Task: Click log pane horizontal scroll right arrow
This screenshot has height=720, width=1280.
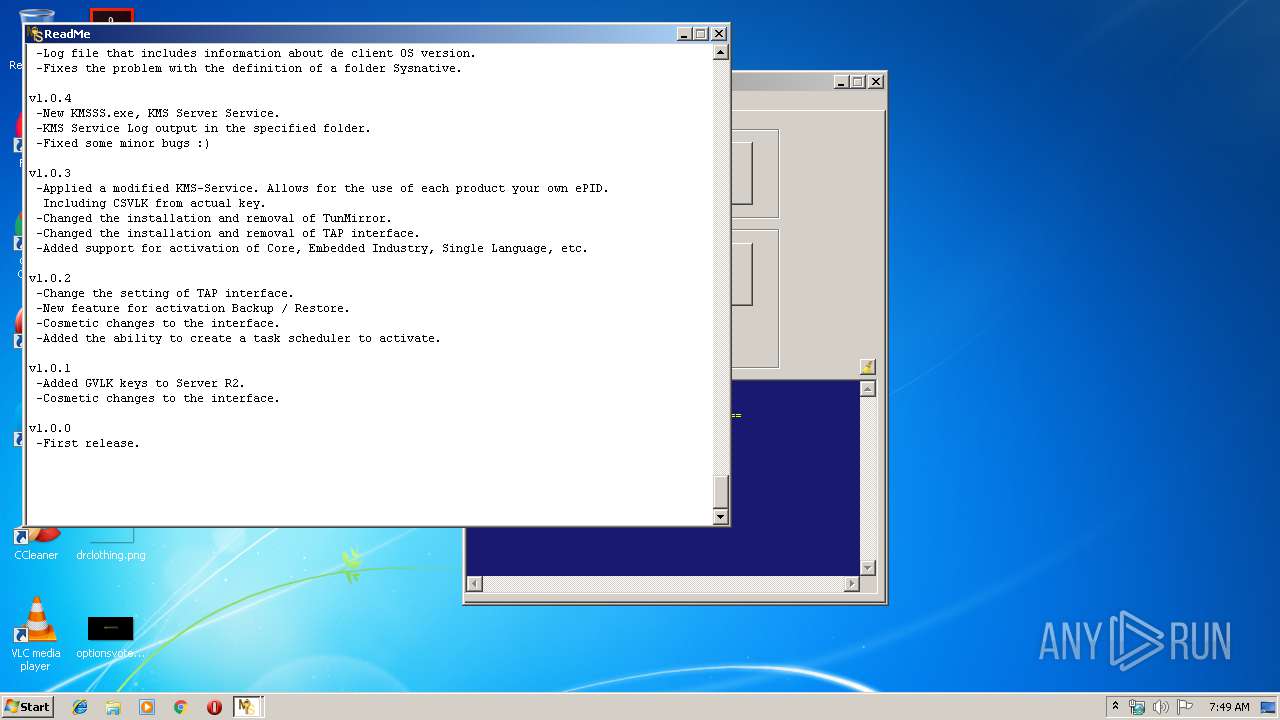Action: [851, 583]
